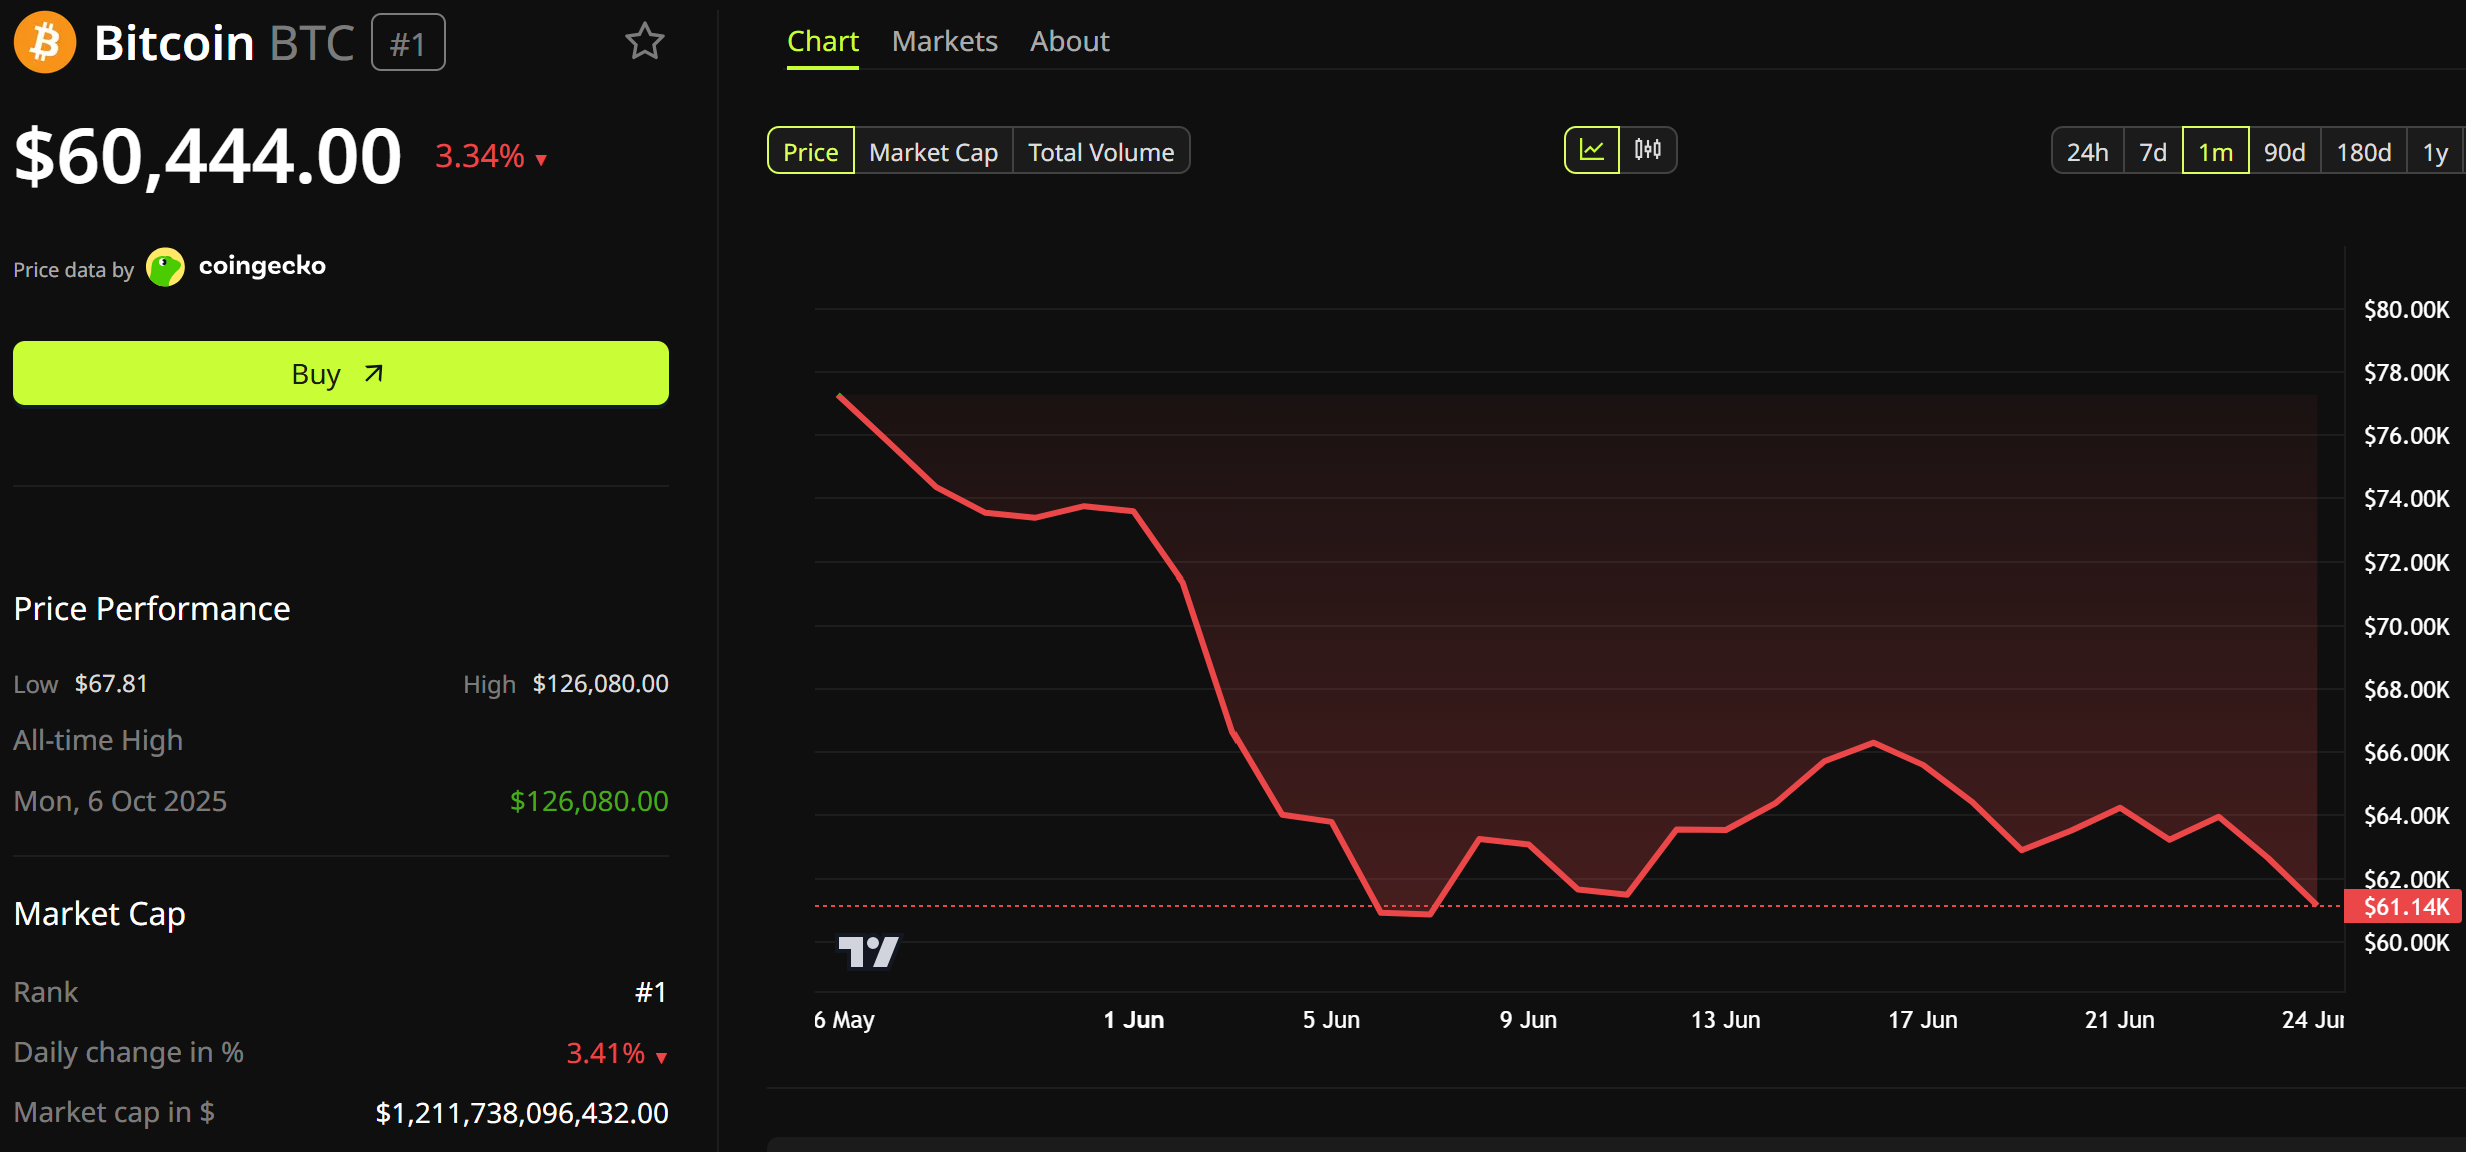Click the Bitcoin logo icon

click(45, 42)
